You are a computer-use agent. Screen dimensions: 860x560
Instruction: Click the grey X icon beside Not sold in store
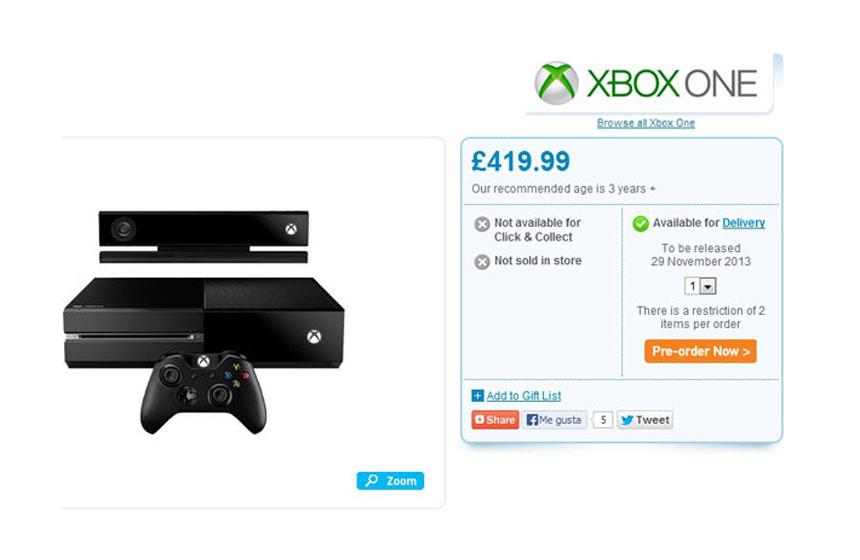[x=482, y=262]
